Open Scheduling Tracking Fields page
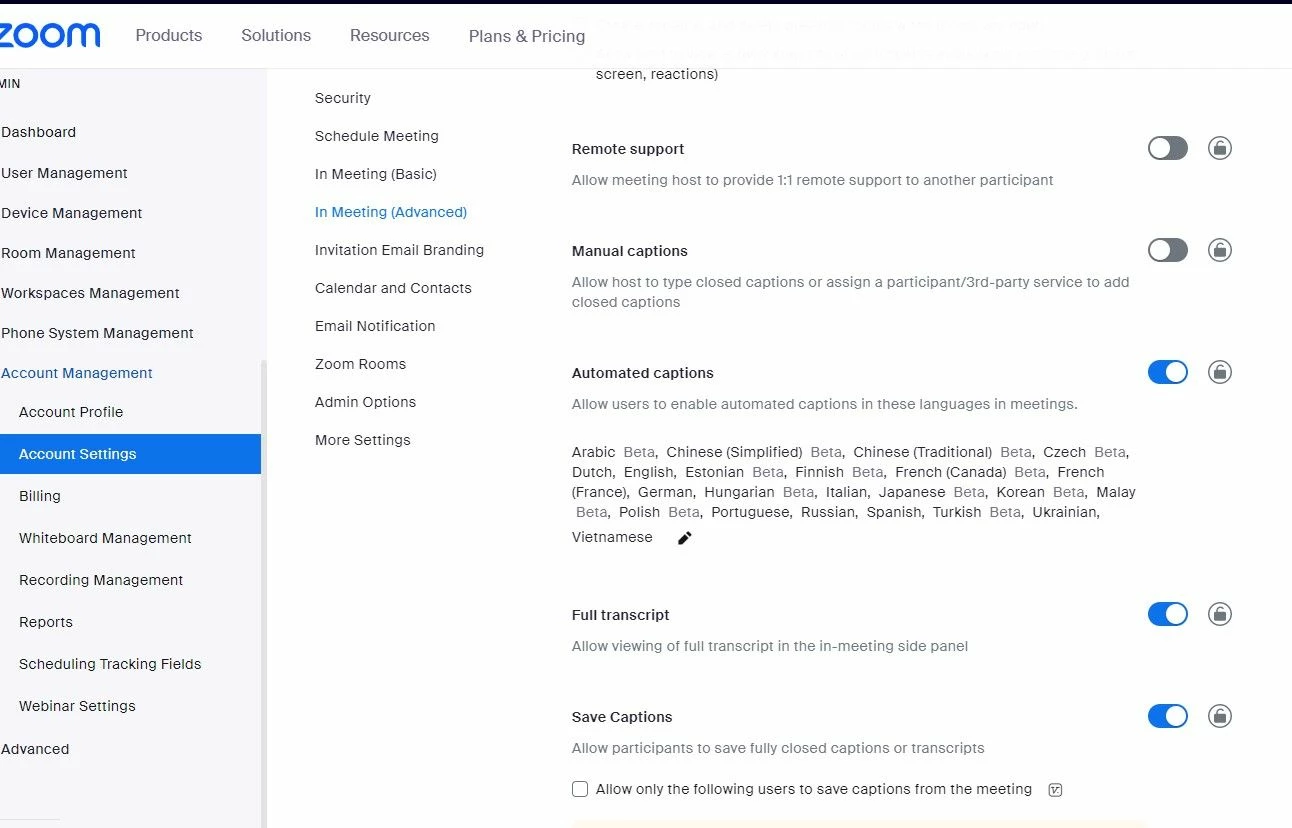The width and height of the screenshot is (1292, 828). point(110,664)
